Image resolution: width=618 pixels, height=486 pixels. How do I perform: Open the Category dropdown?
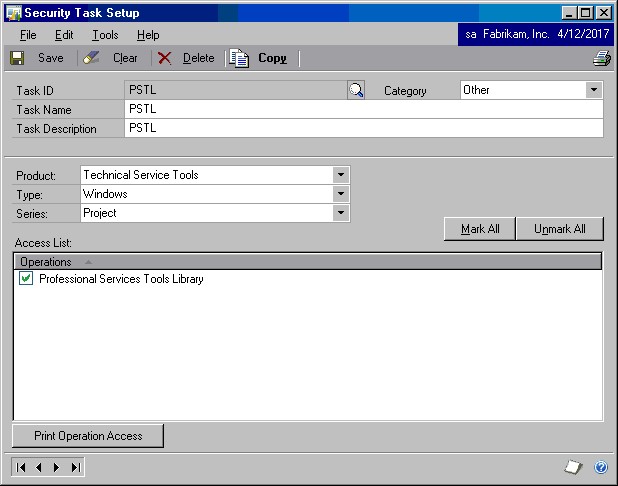click(594, 90)
